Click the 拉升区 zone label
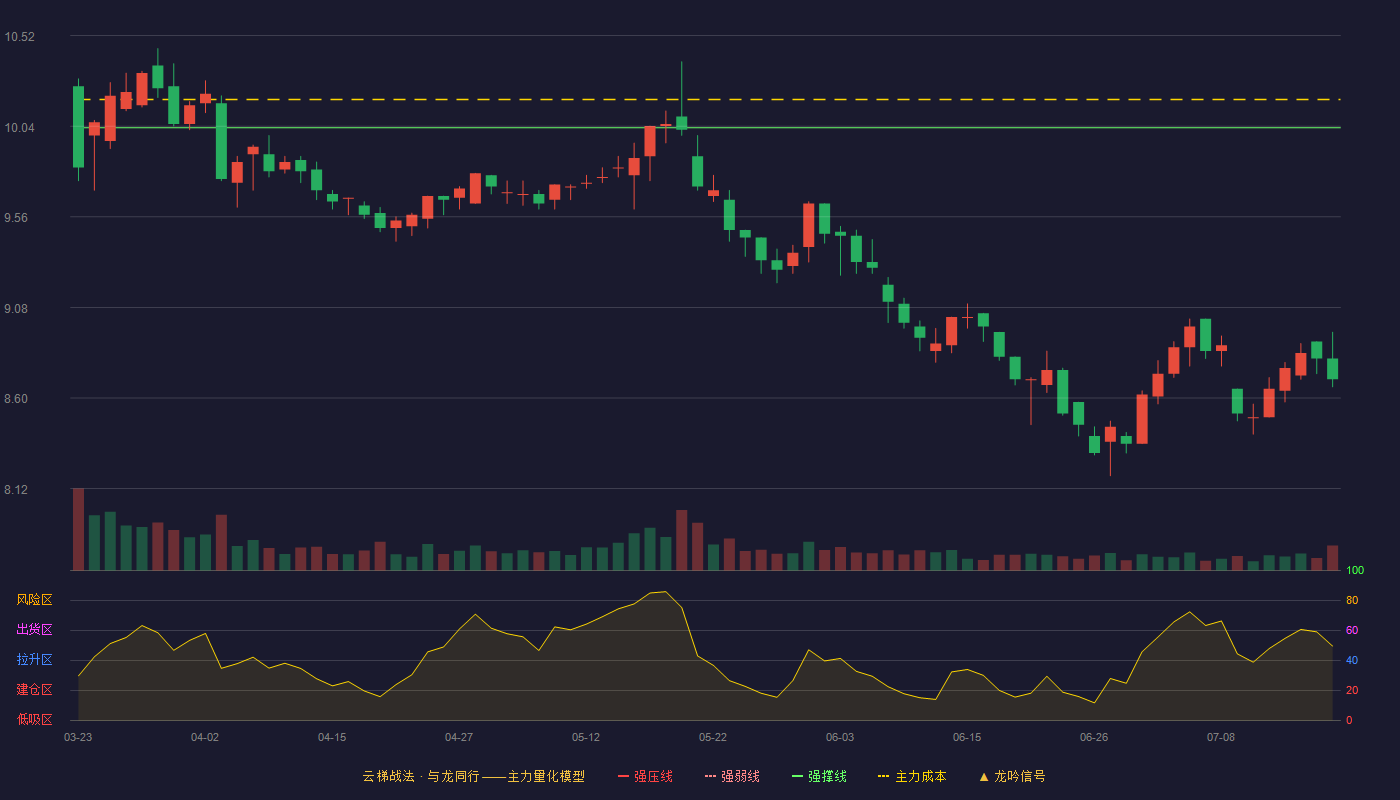This screenshot has width=1400, height=800. pyautogui.click(x=34, y=660)
